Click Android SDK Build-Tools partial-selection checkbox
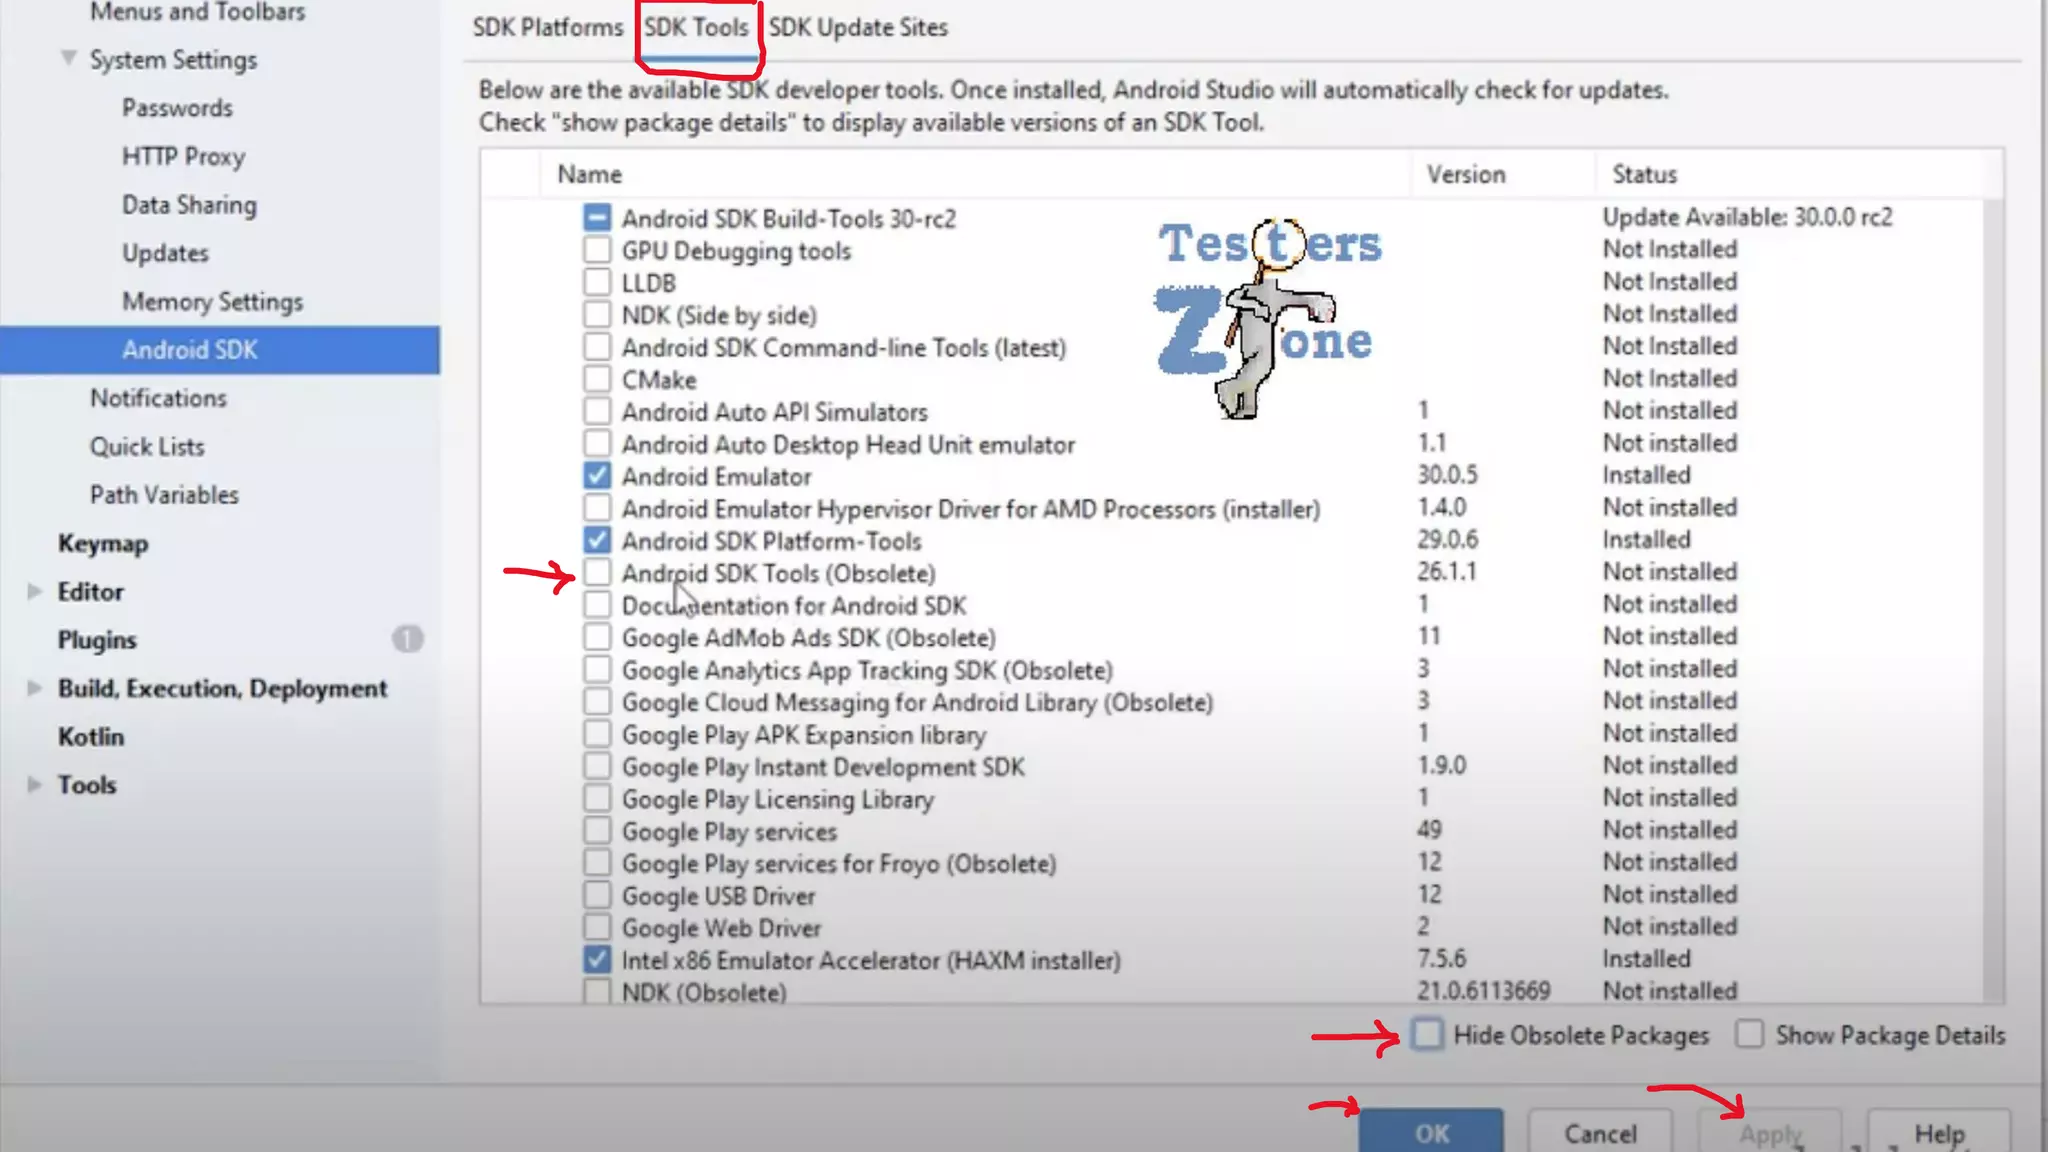The width and height of the screenshot is (2048, 1152). point(597,218)
